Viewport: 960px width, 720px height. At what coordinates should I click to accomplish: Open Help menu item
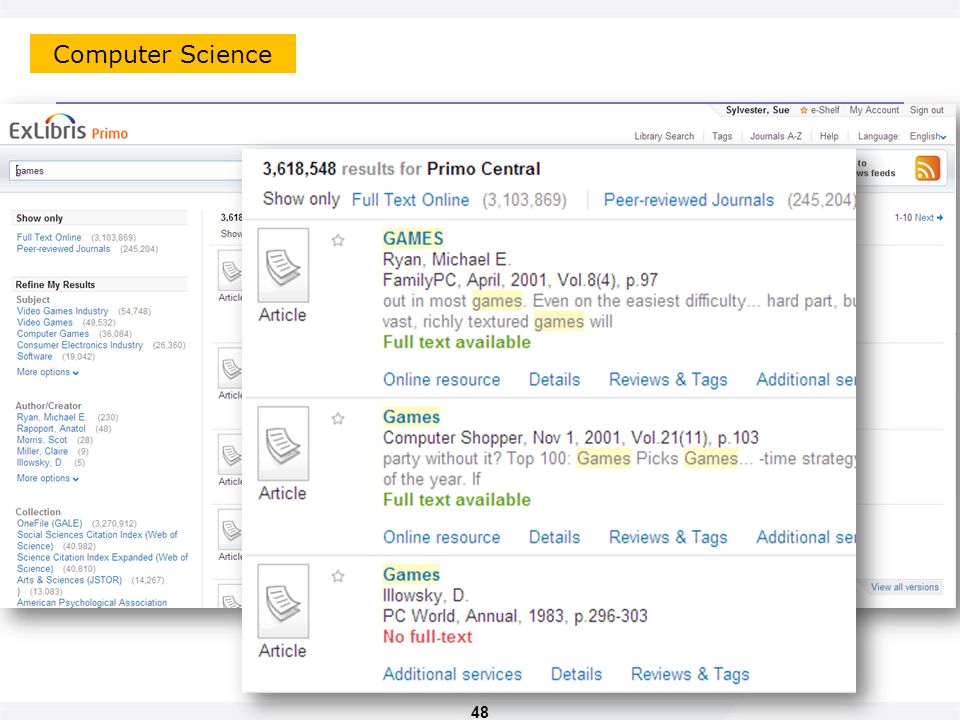(829, 137)
